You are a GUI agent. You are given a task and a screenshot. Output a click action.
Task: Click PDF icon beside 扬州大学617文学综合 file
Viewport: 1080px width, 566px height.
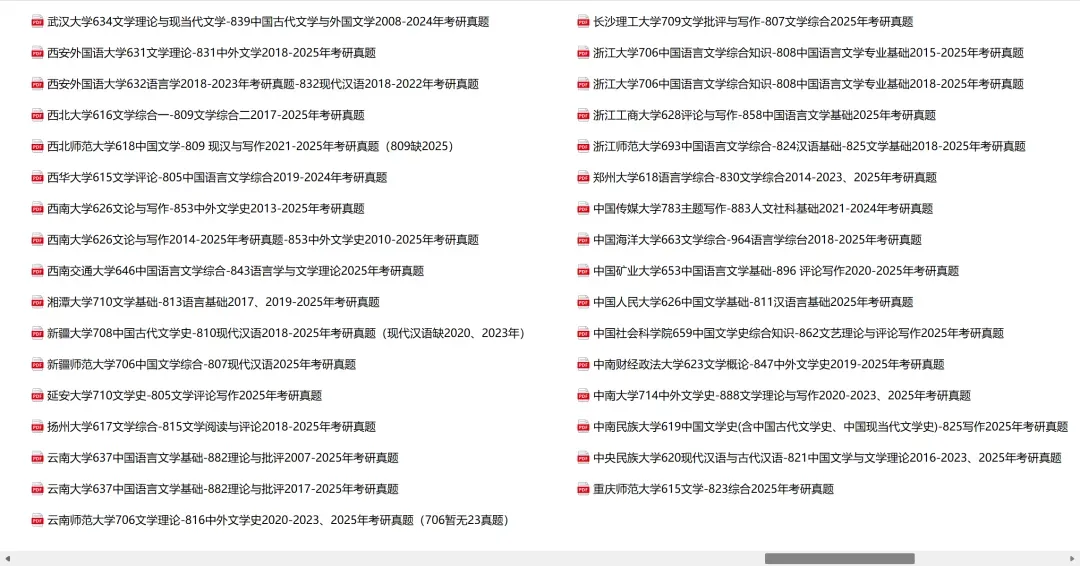37,427
